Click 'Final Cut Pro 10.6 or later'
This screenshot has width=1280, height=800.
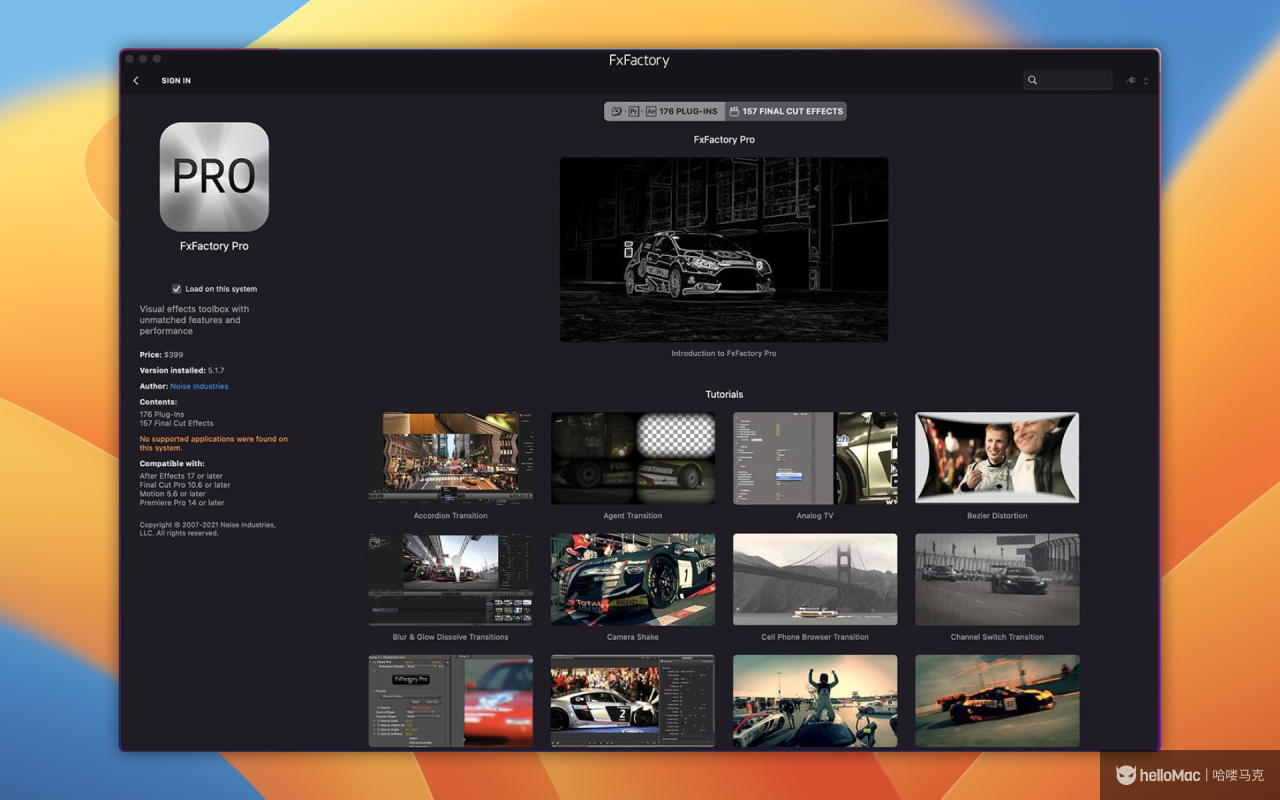click(185, 485)
